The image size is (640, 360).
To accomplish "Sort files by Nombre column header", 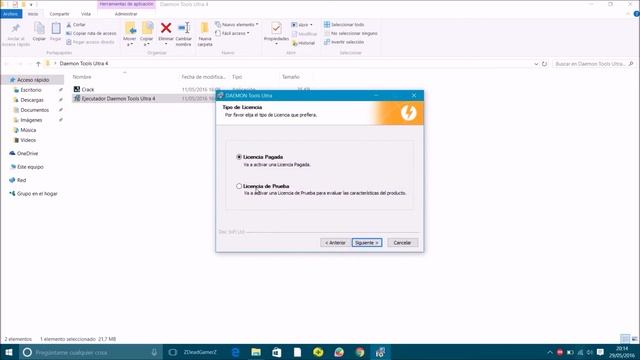I will pyautogui.click(x=82, y=77).
